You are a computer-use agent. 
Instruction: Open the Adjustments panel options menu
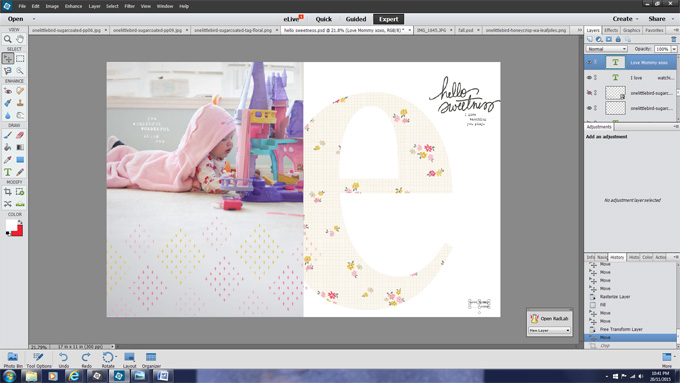676,127
